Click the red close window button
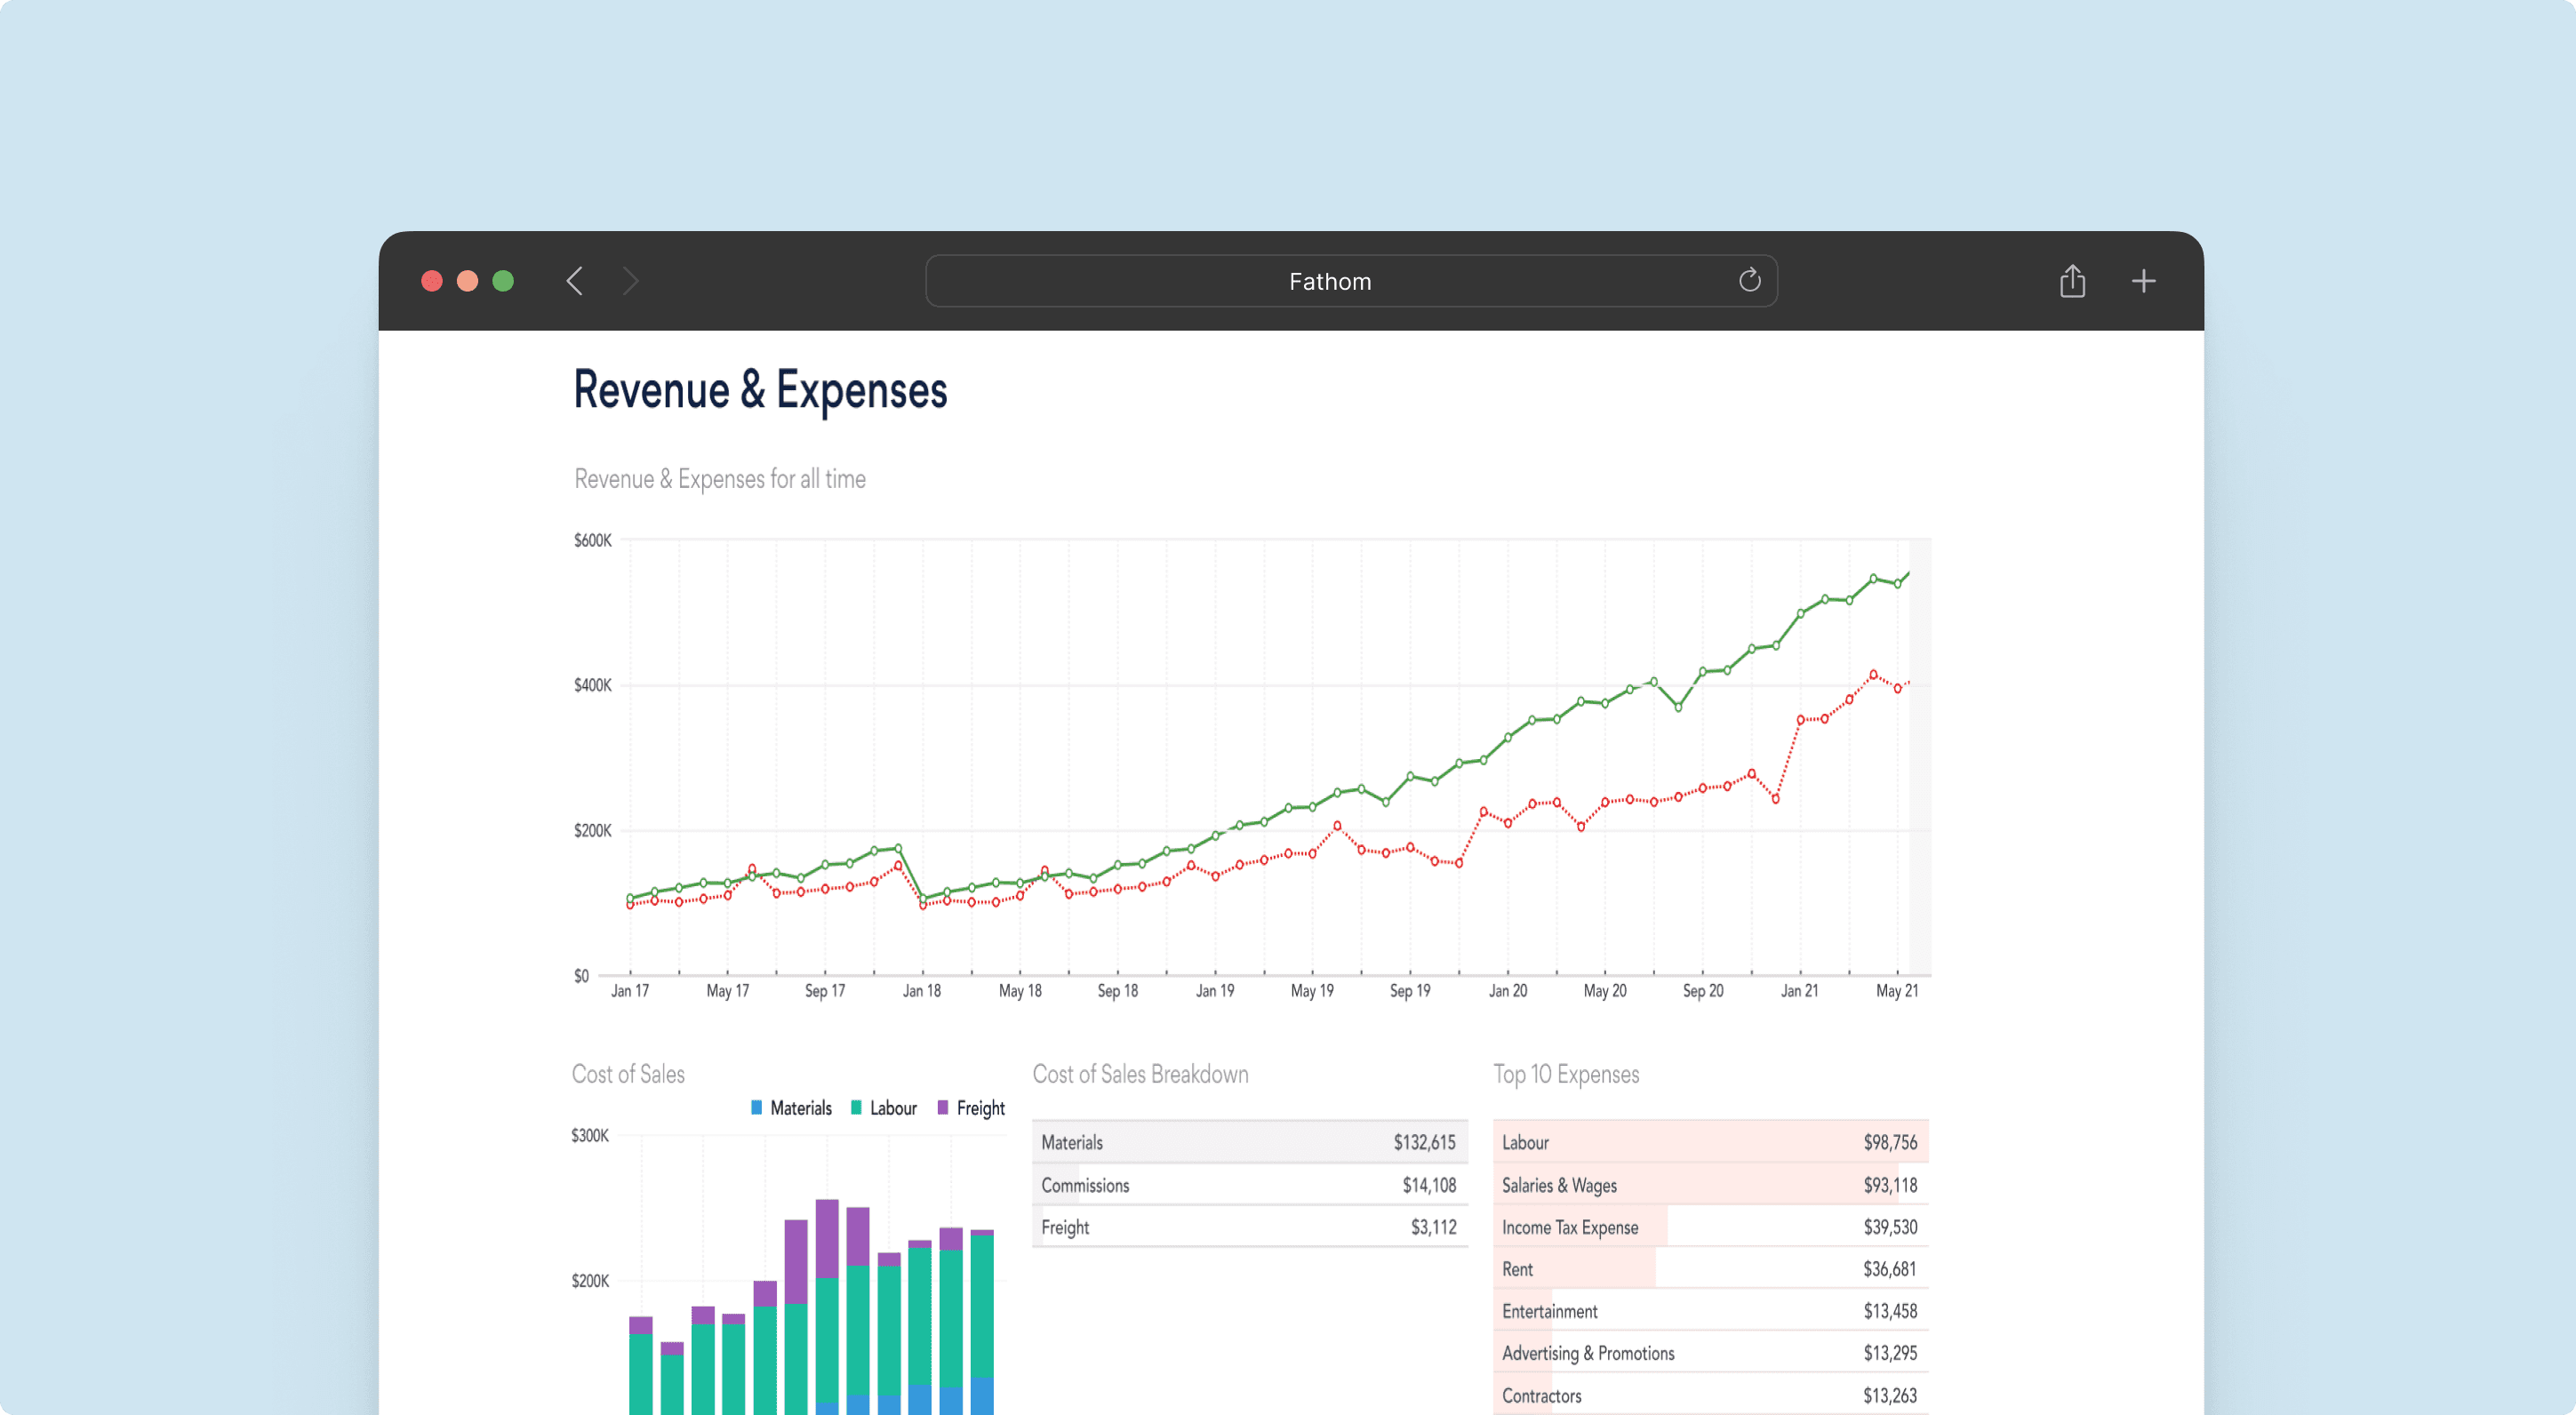The width and height of the screenshot is (2576, 1415). [x=432, y=281]
